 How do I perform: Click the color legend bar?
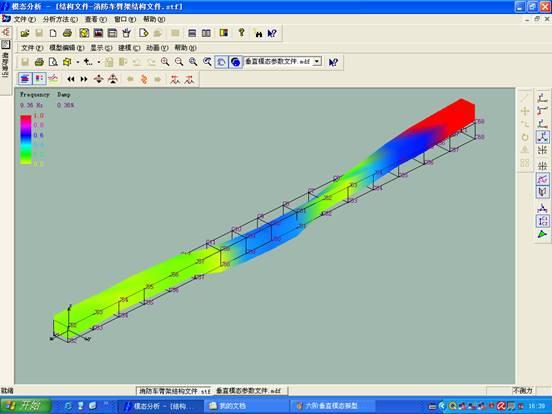pos(26,139)
